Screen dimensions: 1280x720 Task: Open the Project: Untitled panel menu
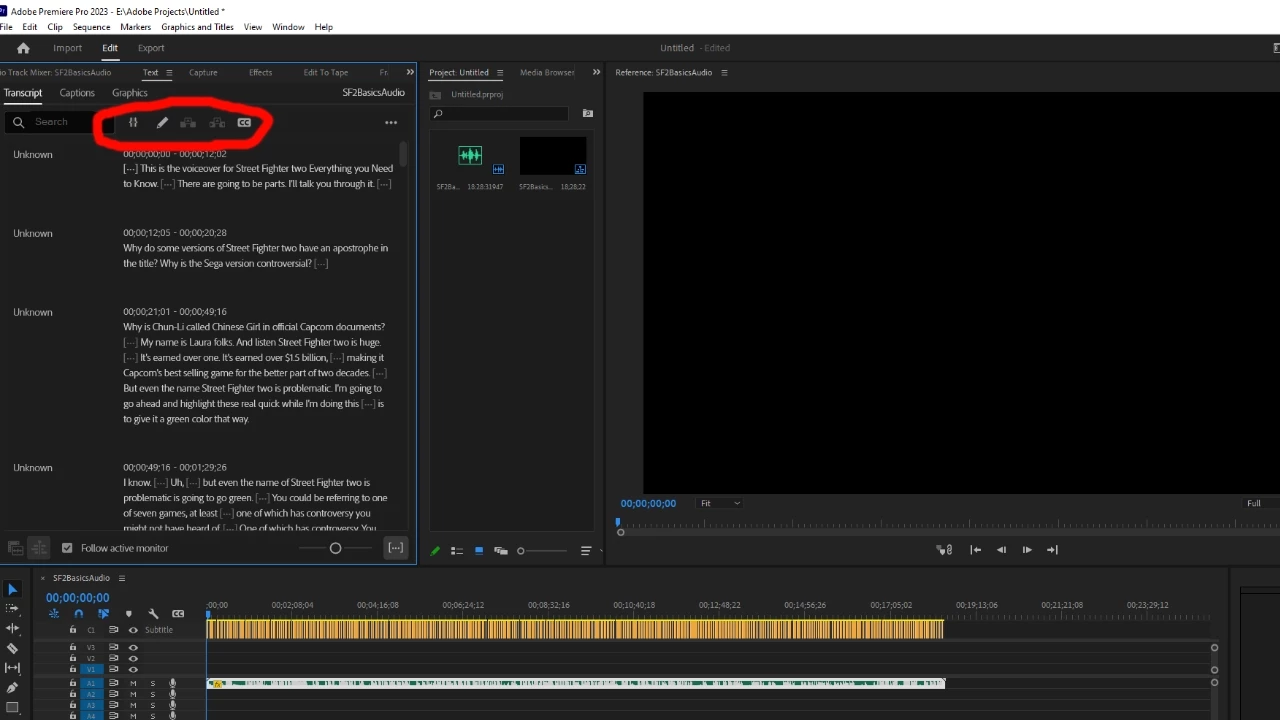tap(499, 73)
